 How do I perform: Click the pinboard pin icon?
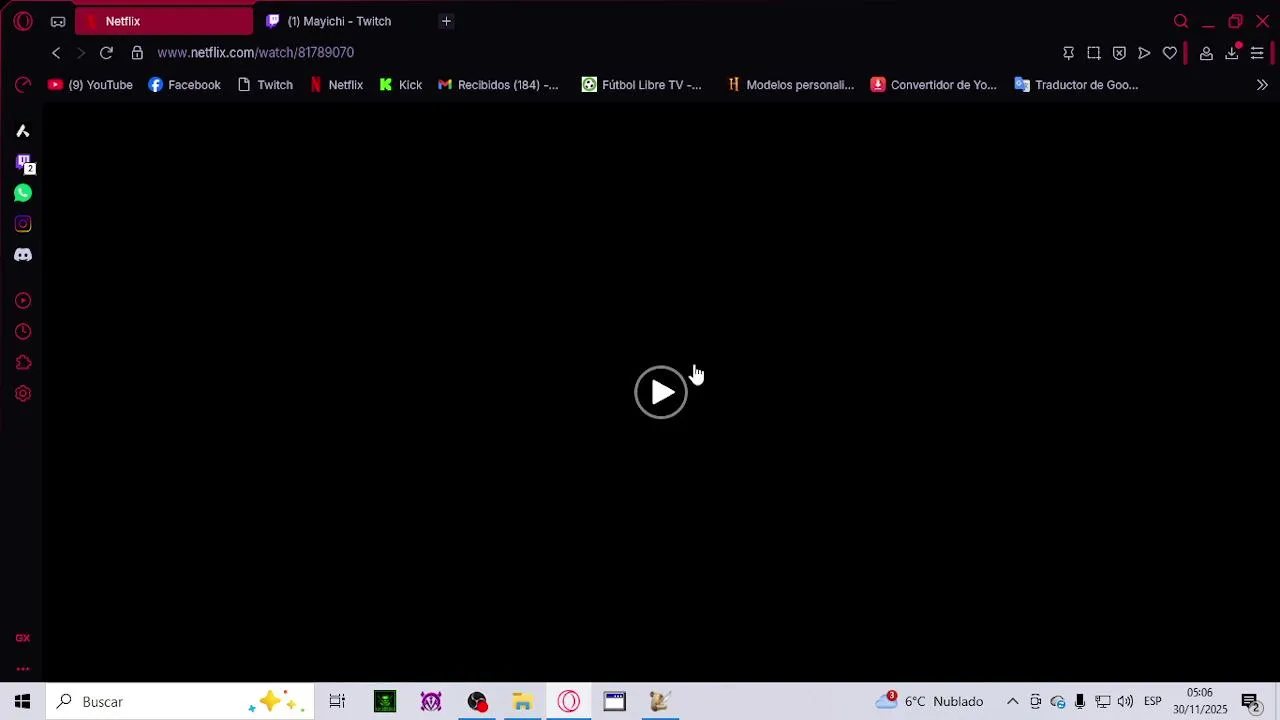tap(1068, 53)
